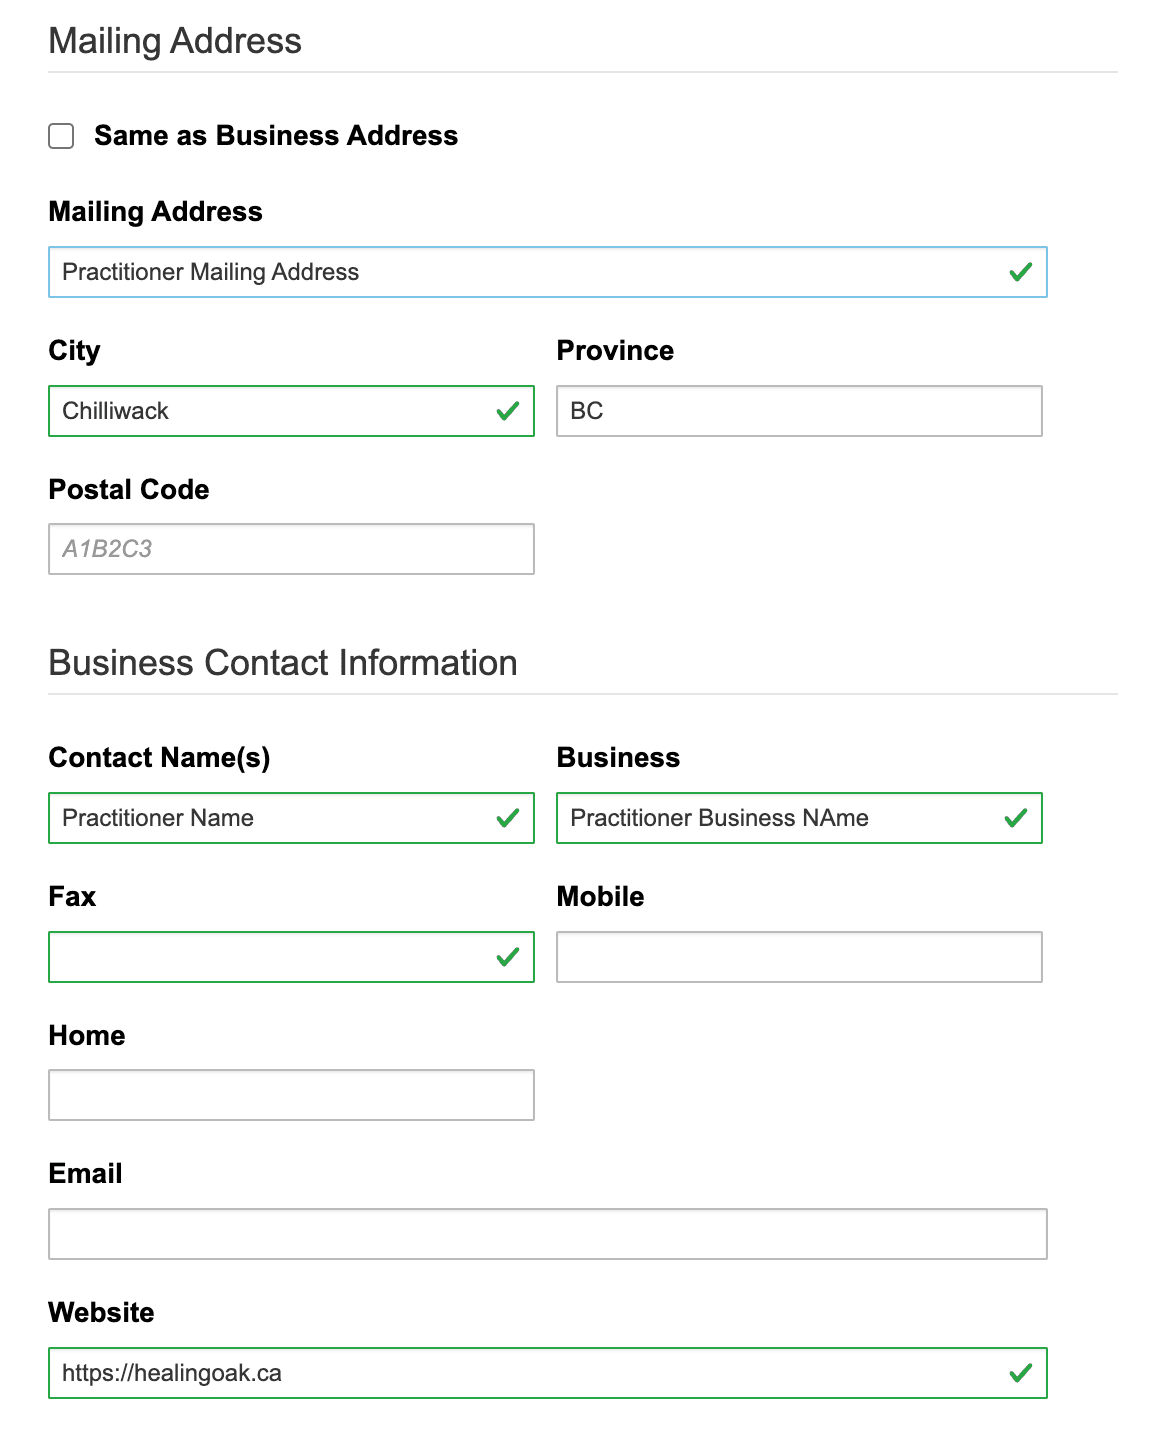The image size is (1176, 1438).
Task: Edit the Contact Name(s) text field
Action: (x=270, y=818)
